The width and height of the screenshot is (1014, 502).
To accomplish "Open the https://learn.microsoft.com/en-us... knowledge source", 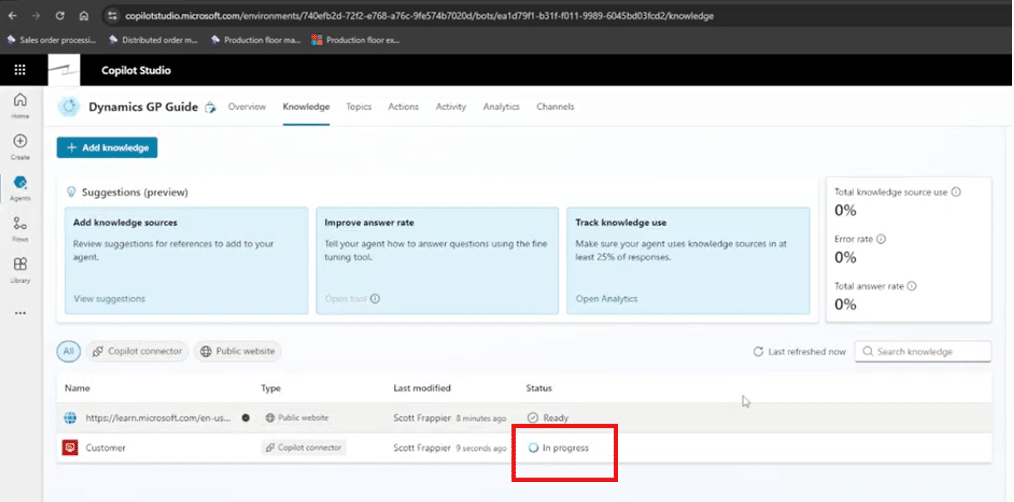I will 158,418.
